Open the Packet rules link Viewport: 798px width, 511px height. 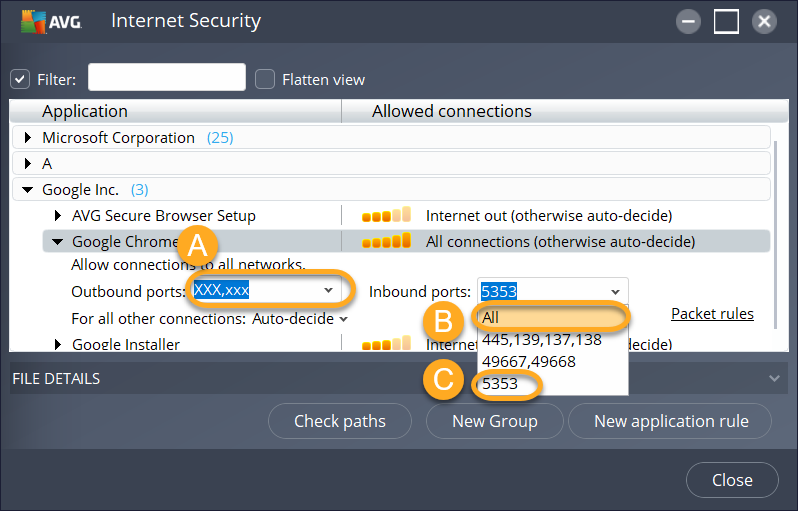point(712,314)
